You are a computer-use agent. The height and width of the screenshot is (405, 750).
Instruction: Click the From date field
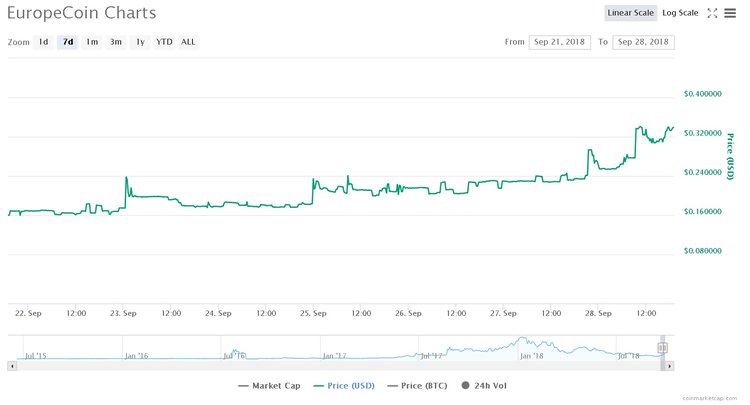pyautogui.click(x=560, y=42)
